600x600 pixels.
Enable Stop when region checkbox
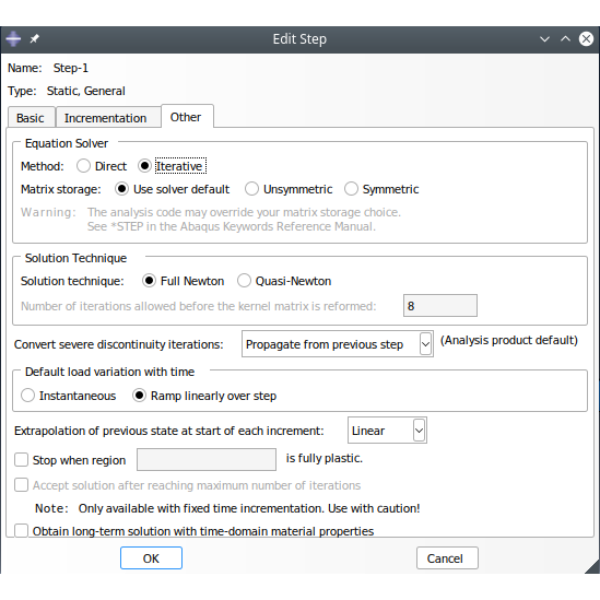pos(21,460)
